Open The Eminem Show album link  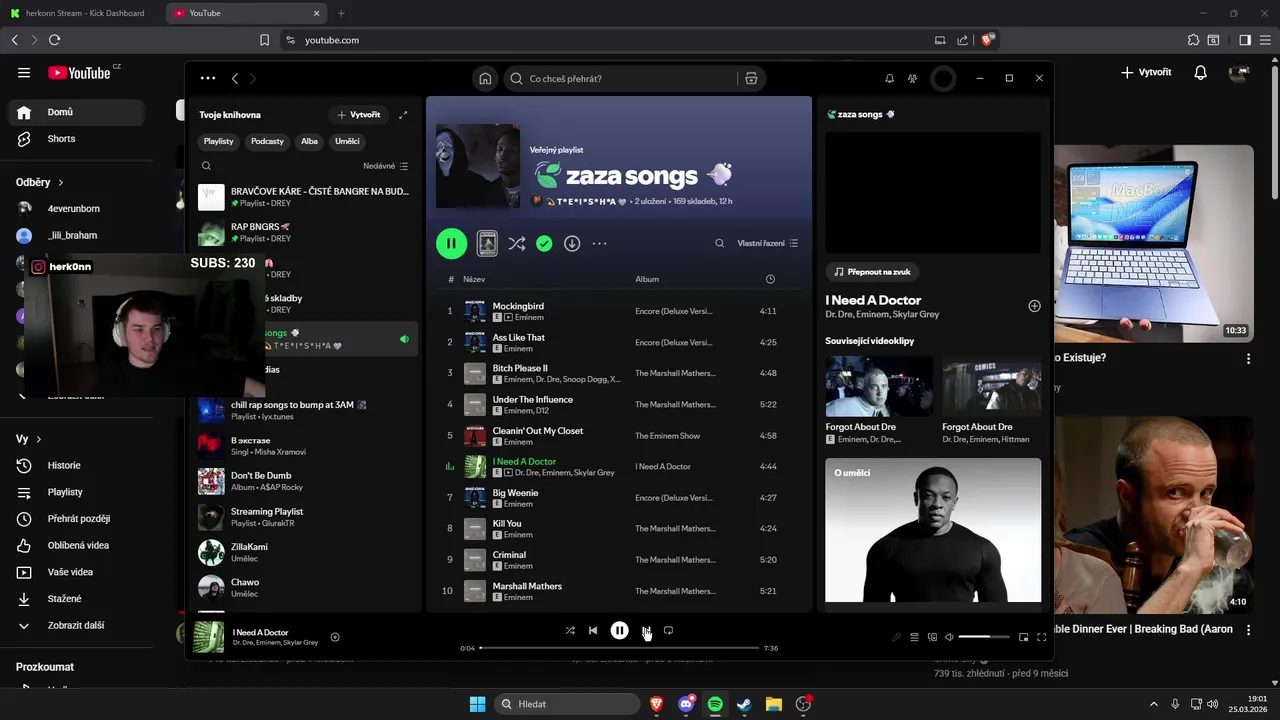tap(667, 436)
